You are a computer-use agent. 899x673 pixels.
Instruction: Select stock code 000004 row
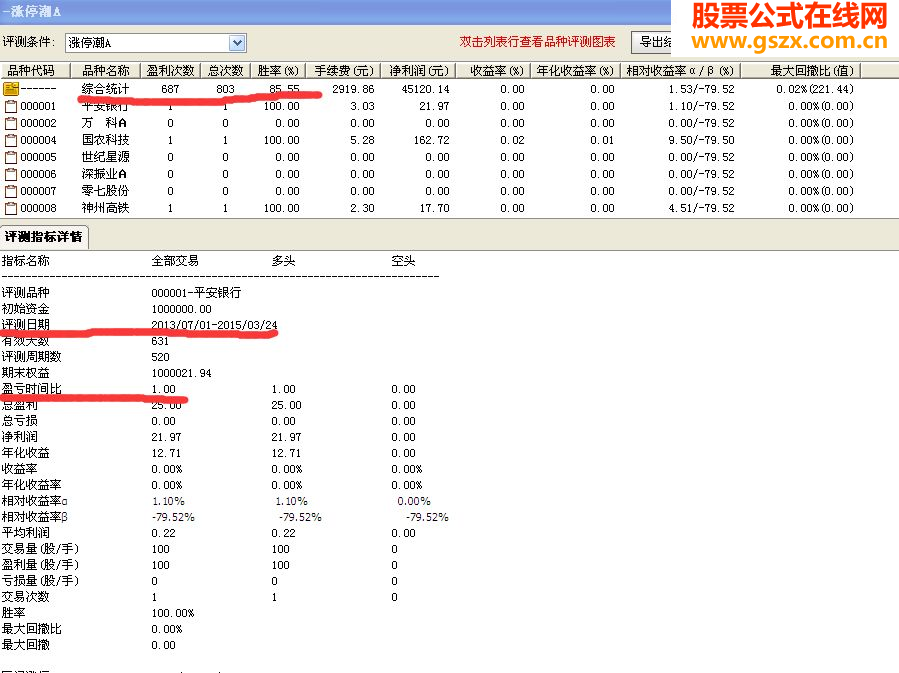pyautogui.click(x=38, y=140)
